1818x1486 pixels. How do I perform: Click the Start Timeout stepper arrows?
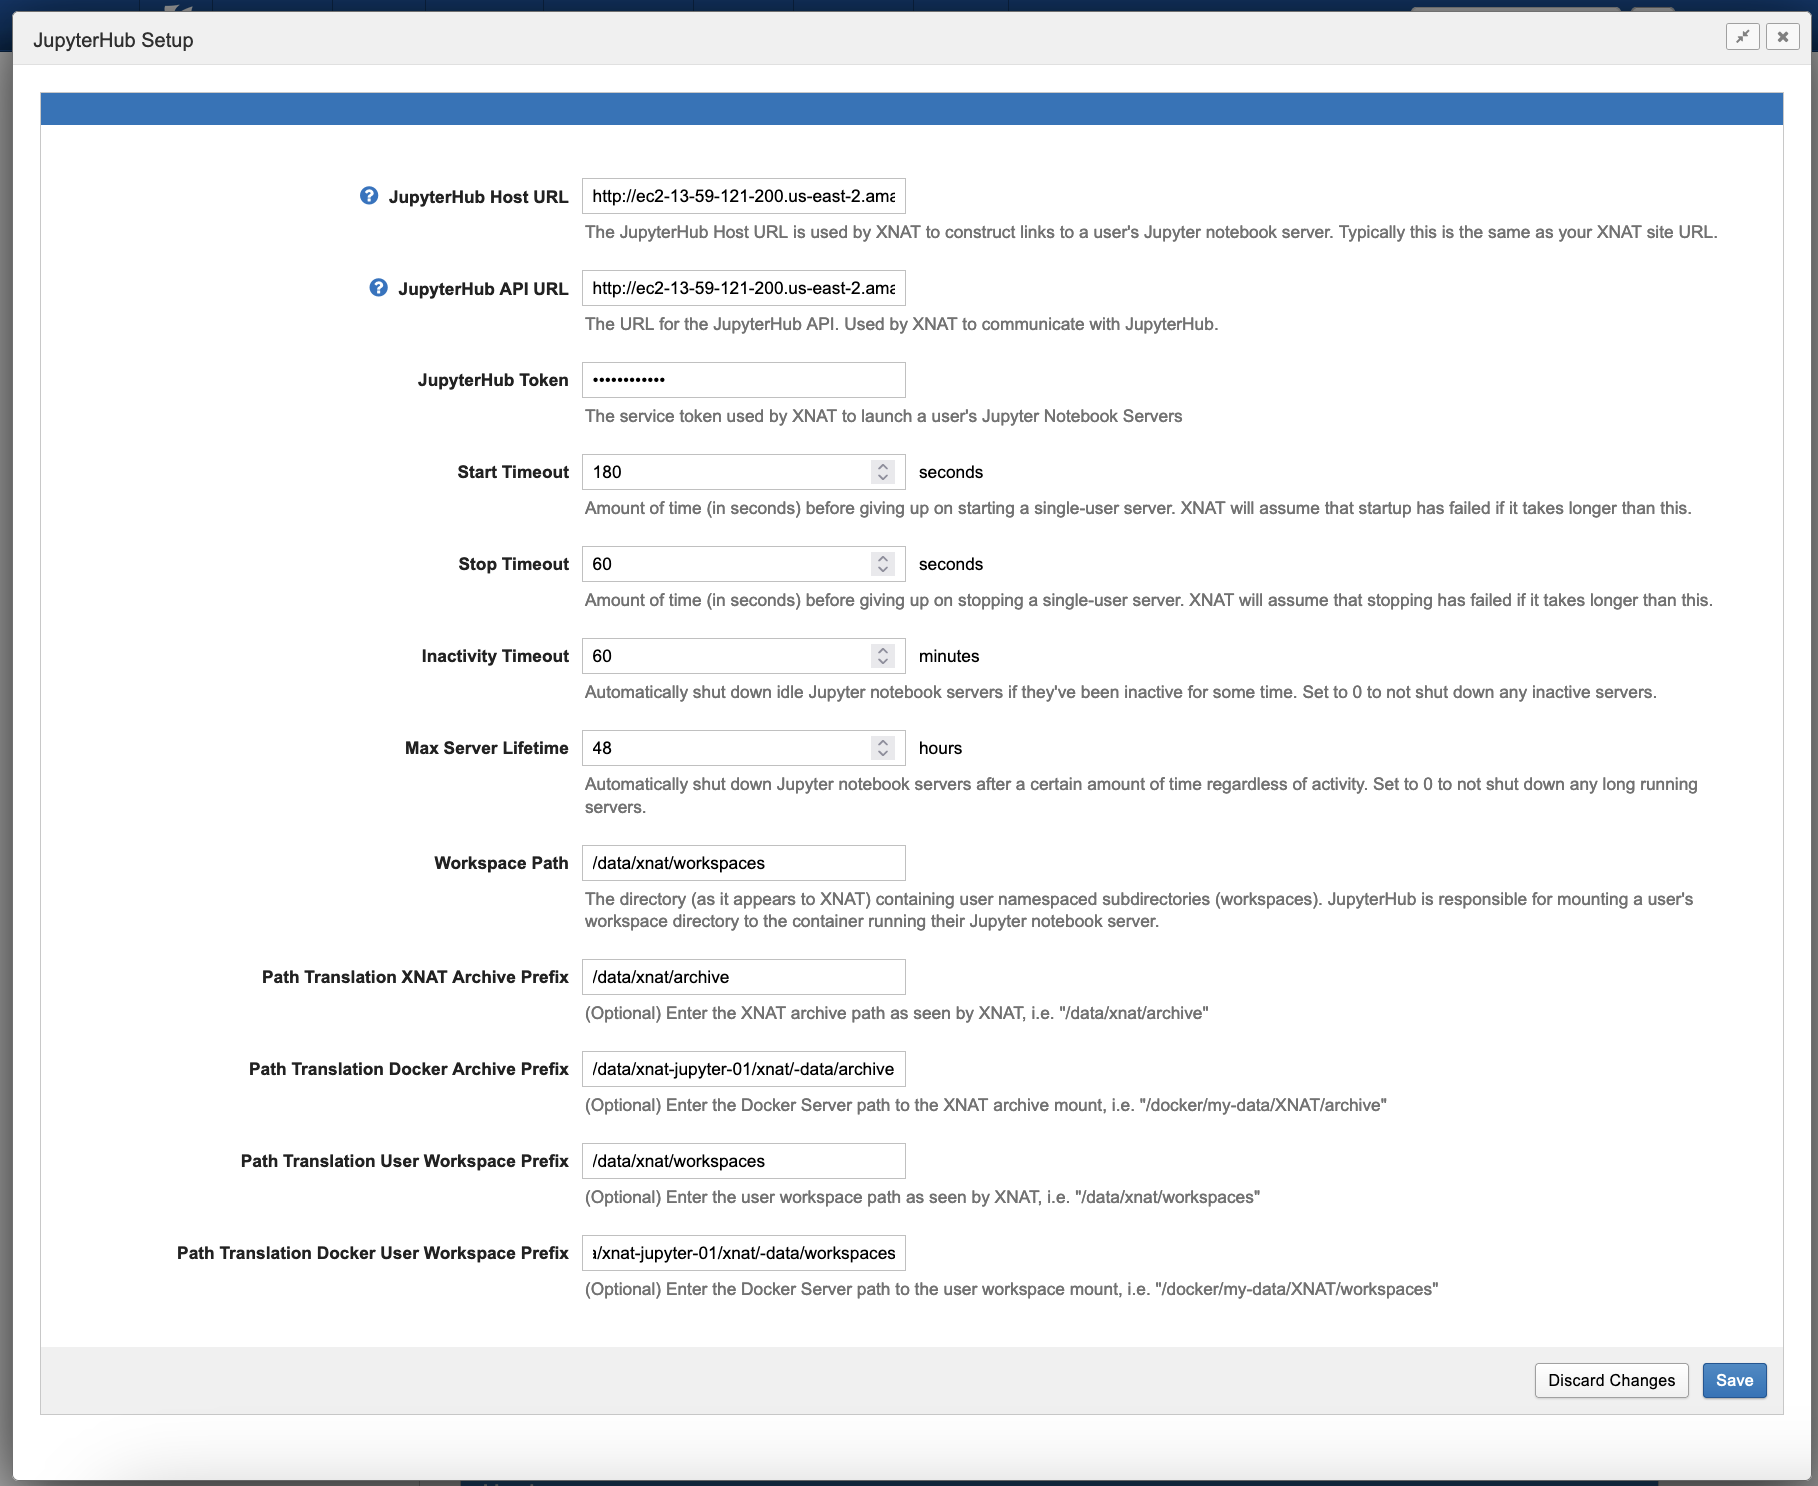point(882,472)
